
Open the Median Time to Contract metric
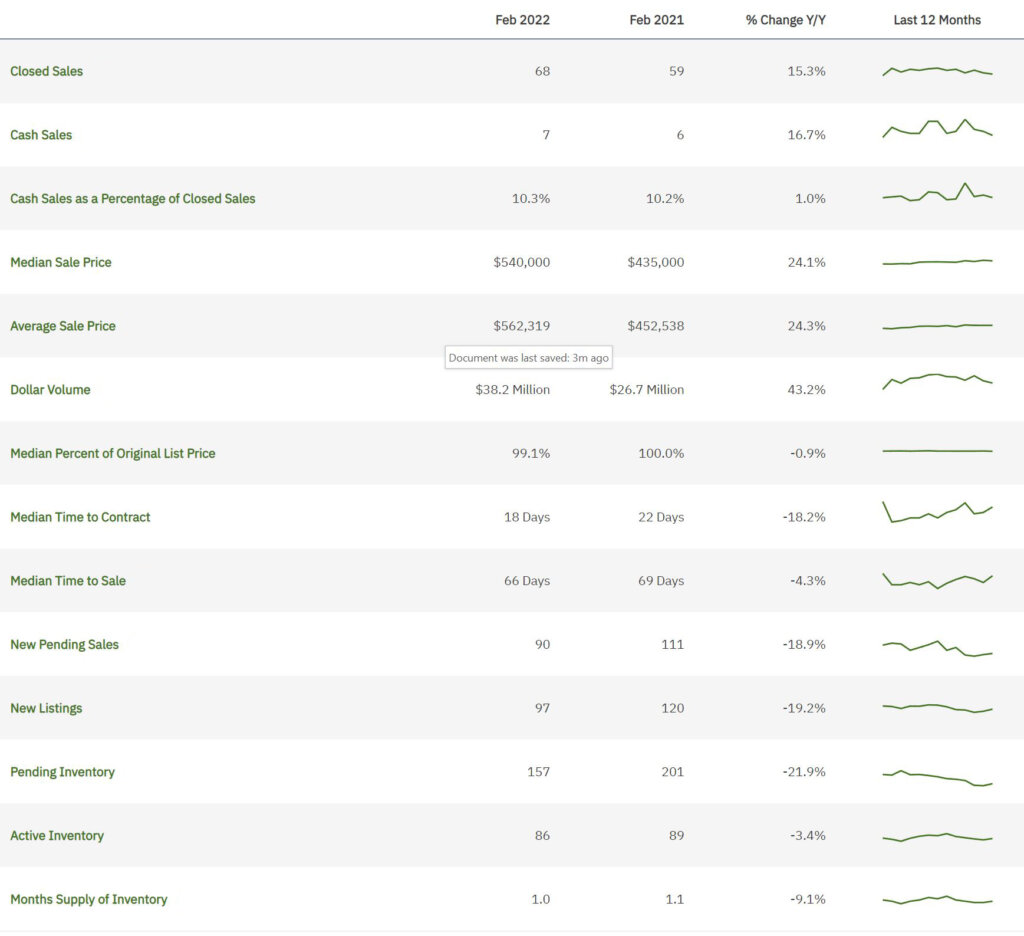pos(80,517)
